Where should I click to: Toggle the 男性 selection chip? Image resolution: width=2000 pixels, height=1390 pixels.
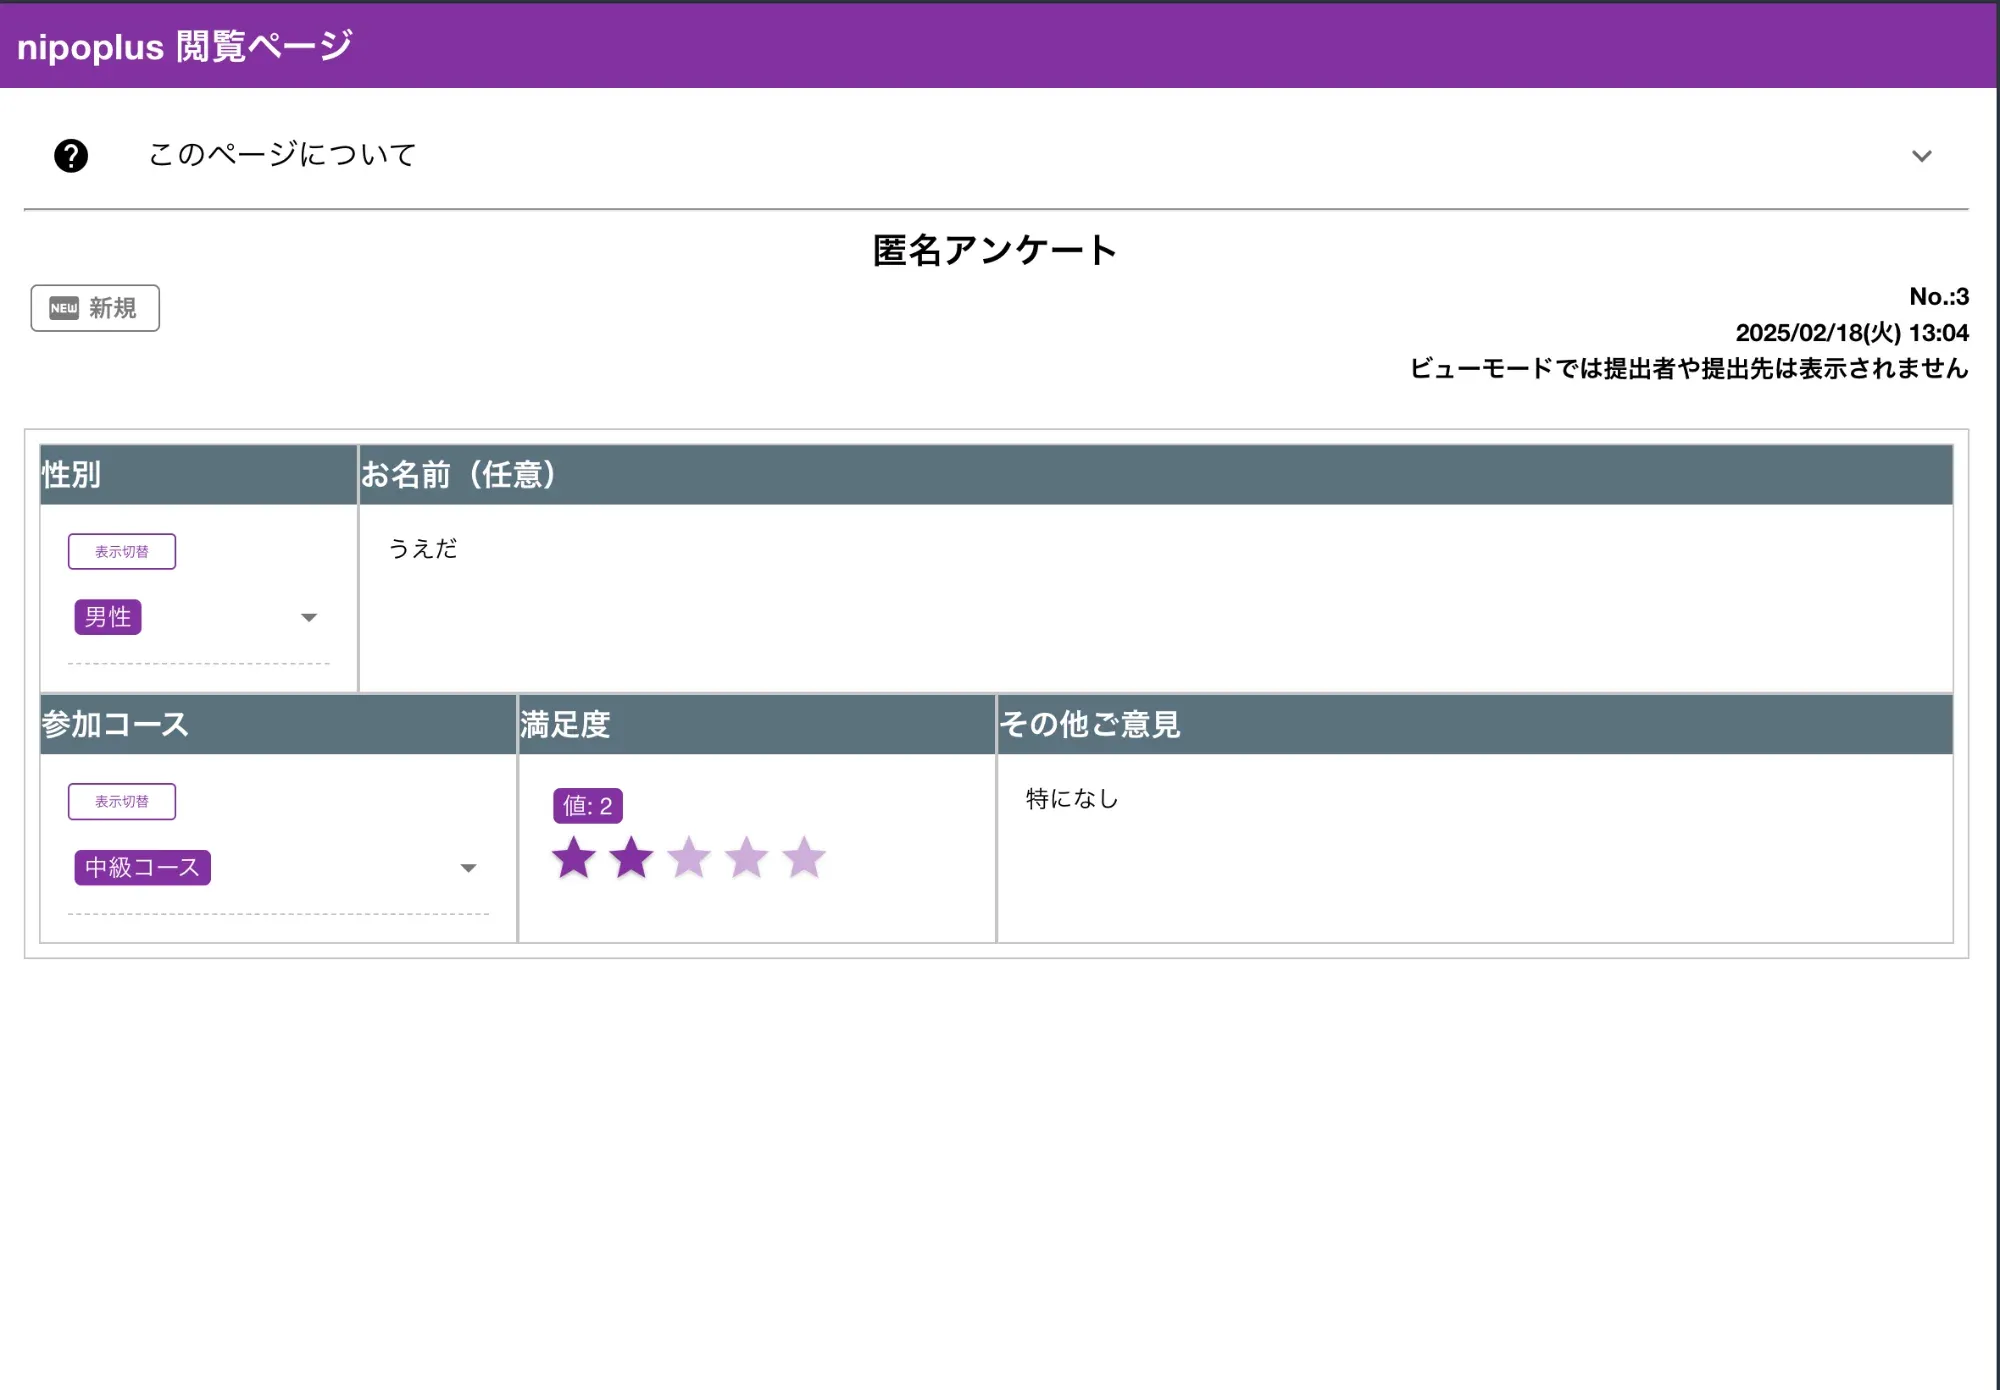(x=109, y=617)
